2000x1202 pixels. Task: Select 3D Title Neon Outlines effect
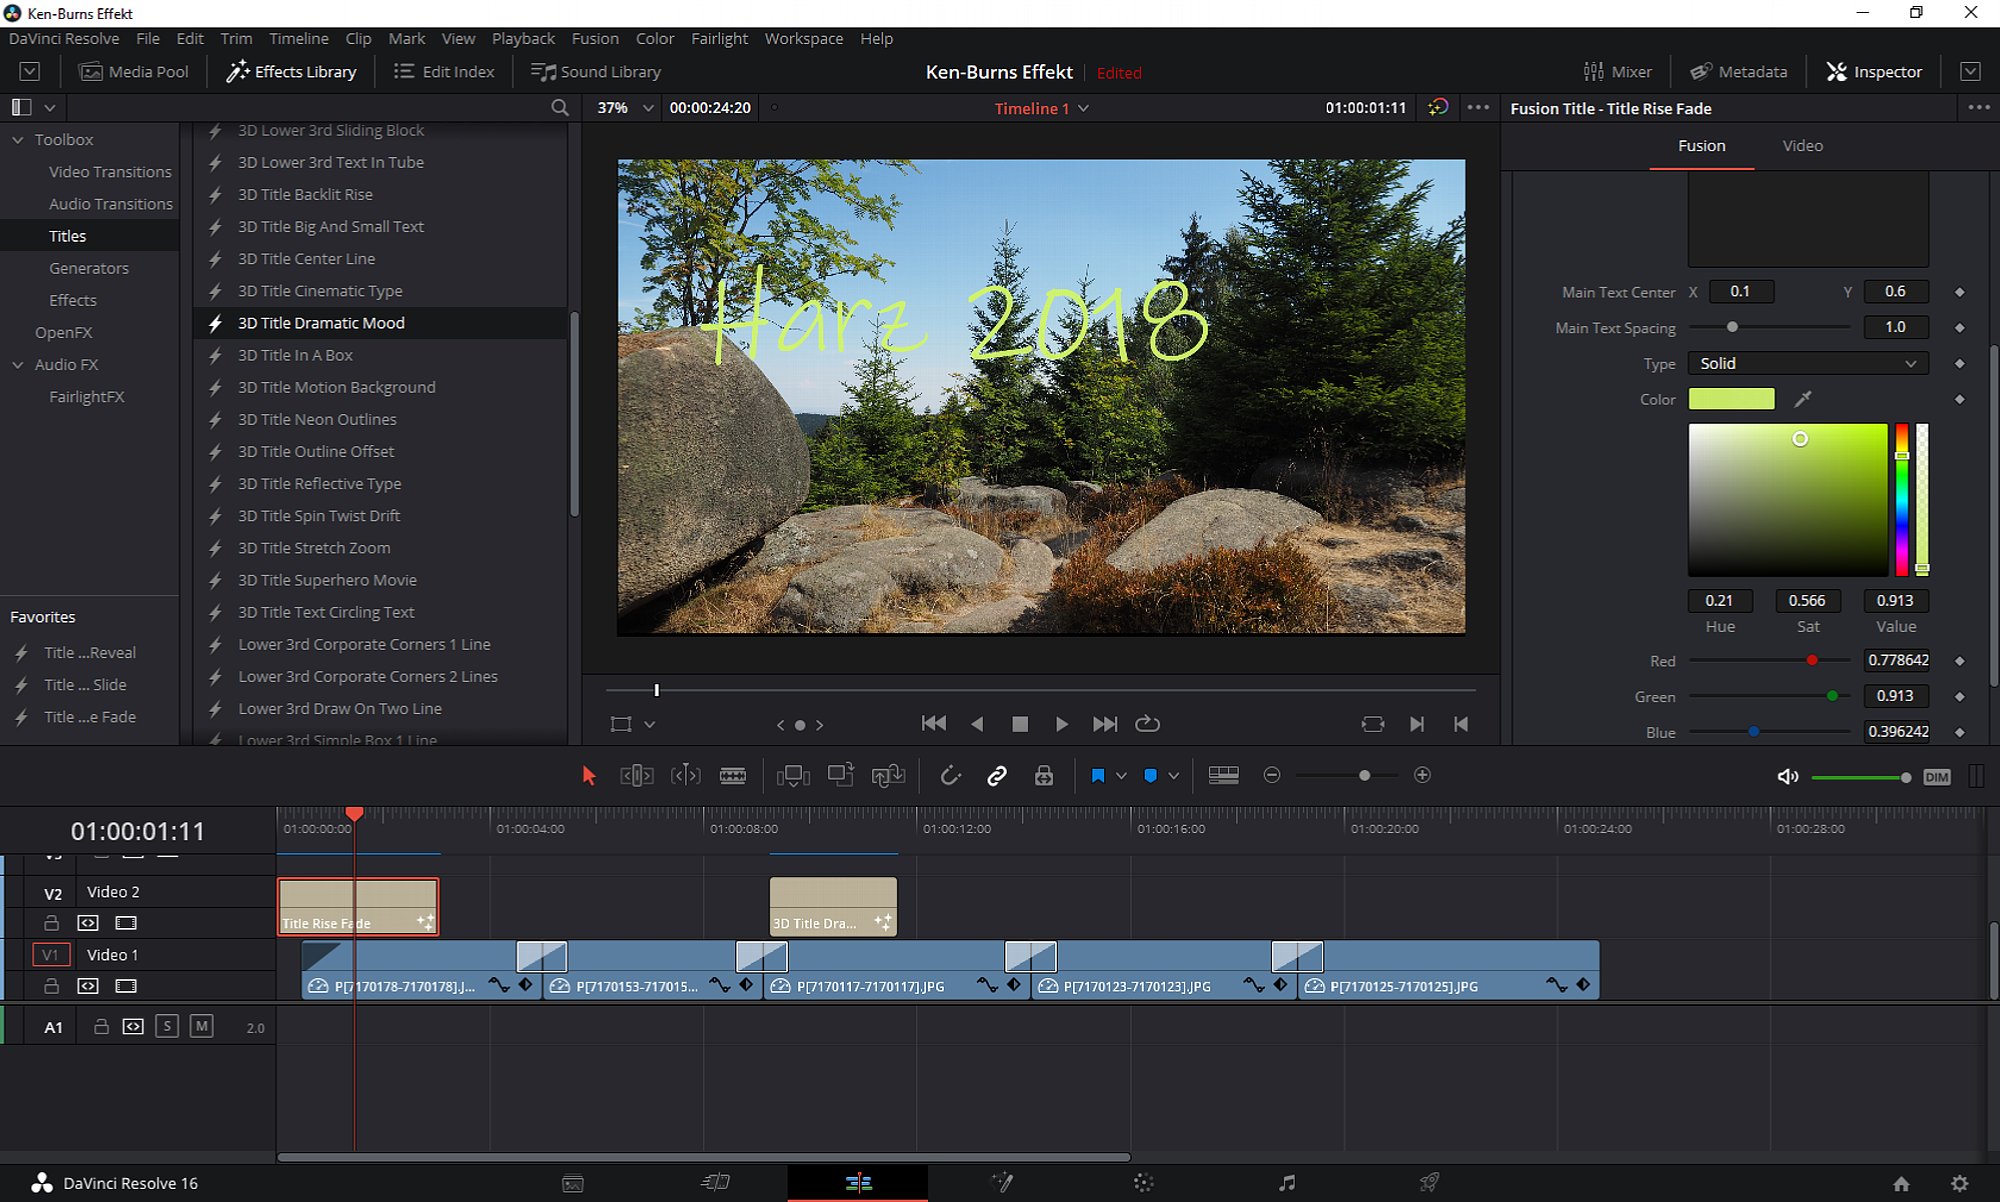317,419
